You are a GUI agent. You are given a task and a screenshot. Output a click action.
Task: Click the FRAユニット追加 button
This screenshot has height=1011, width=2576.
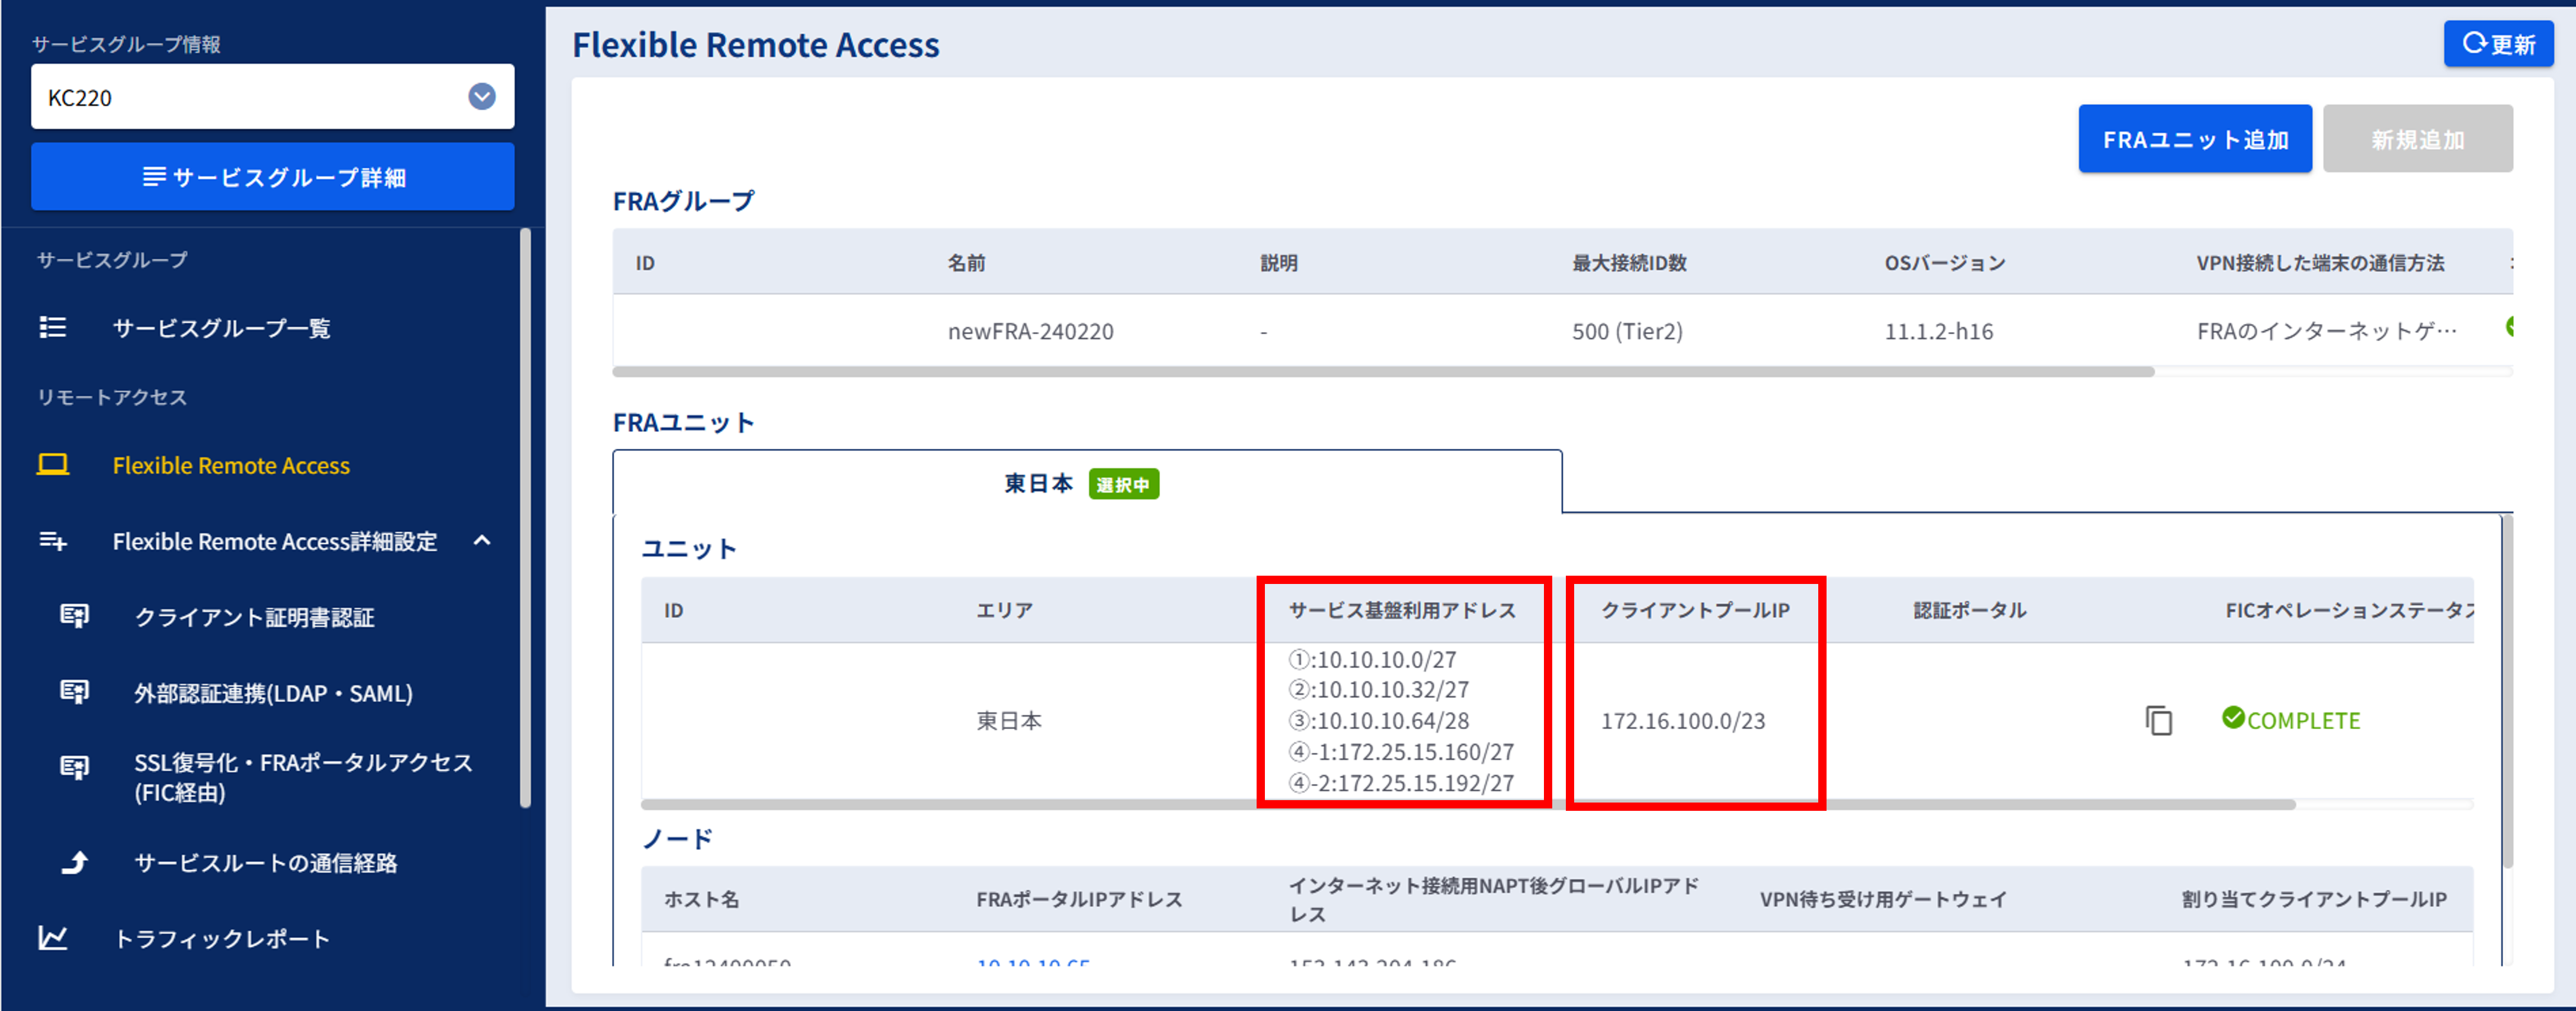2194,139
